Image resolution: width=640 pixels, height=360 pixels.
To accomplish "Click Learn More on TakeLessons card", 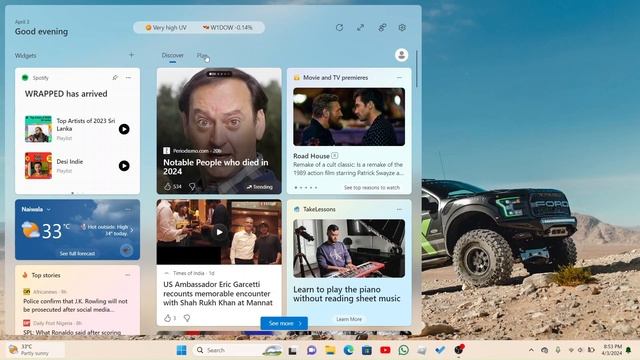I will click(349, 319).
